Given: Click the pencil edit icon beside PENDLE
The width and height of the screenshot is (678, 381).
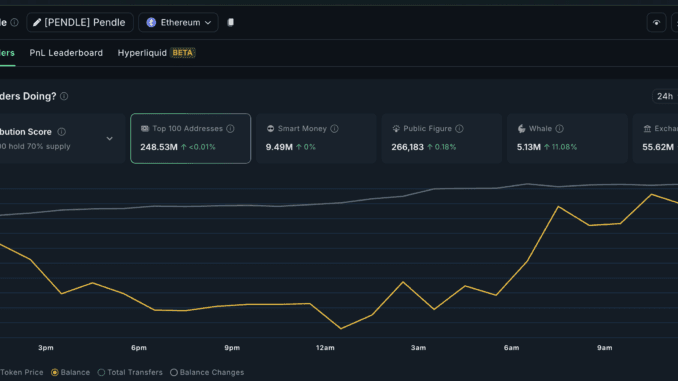Looking at the screenshot, I should [37, 22].
